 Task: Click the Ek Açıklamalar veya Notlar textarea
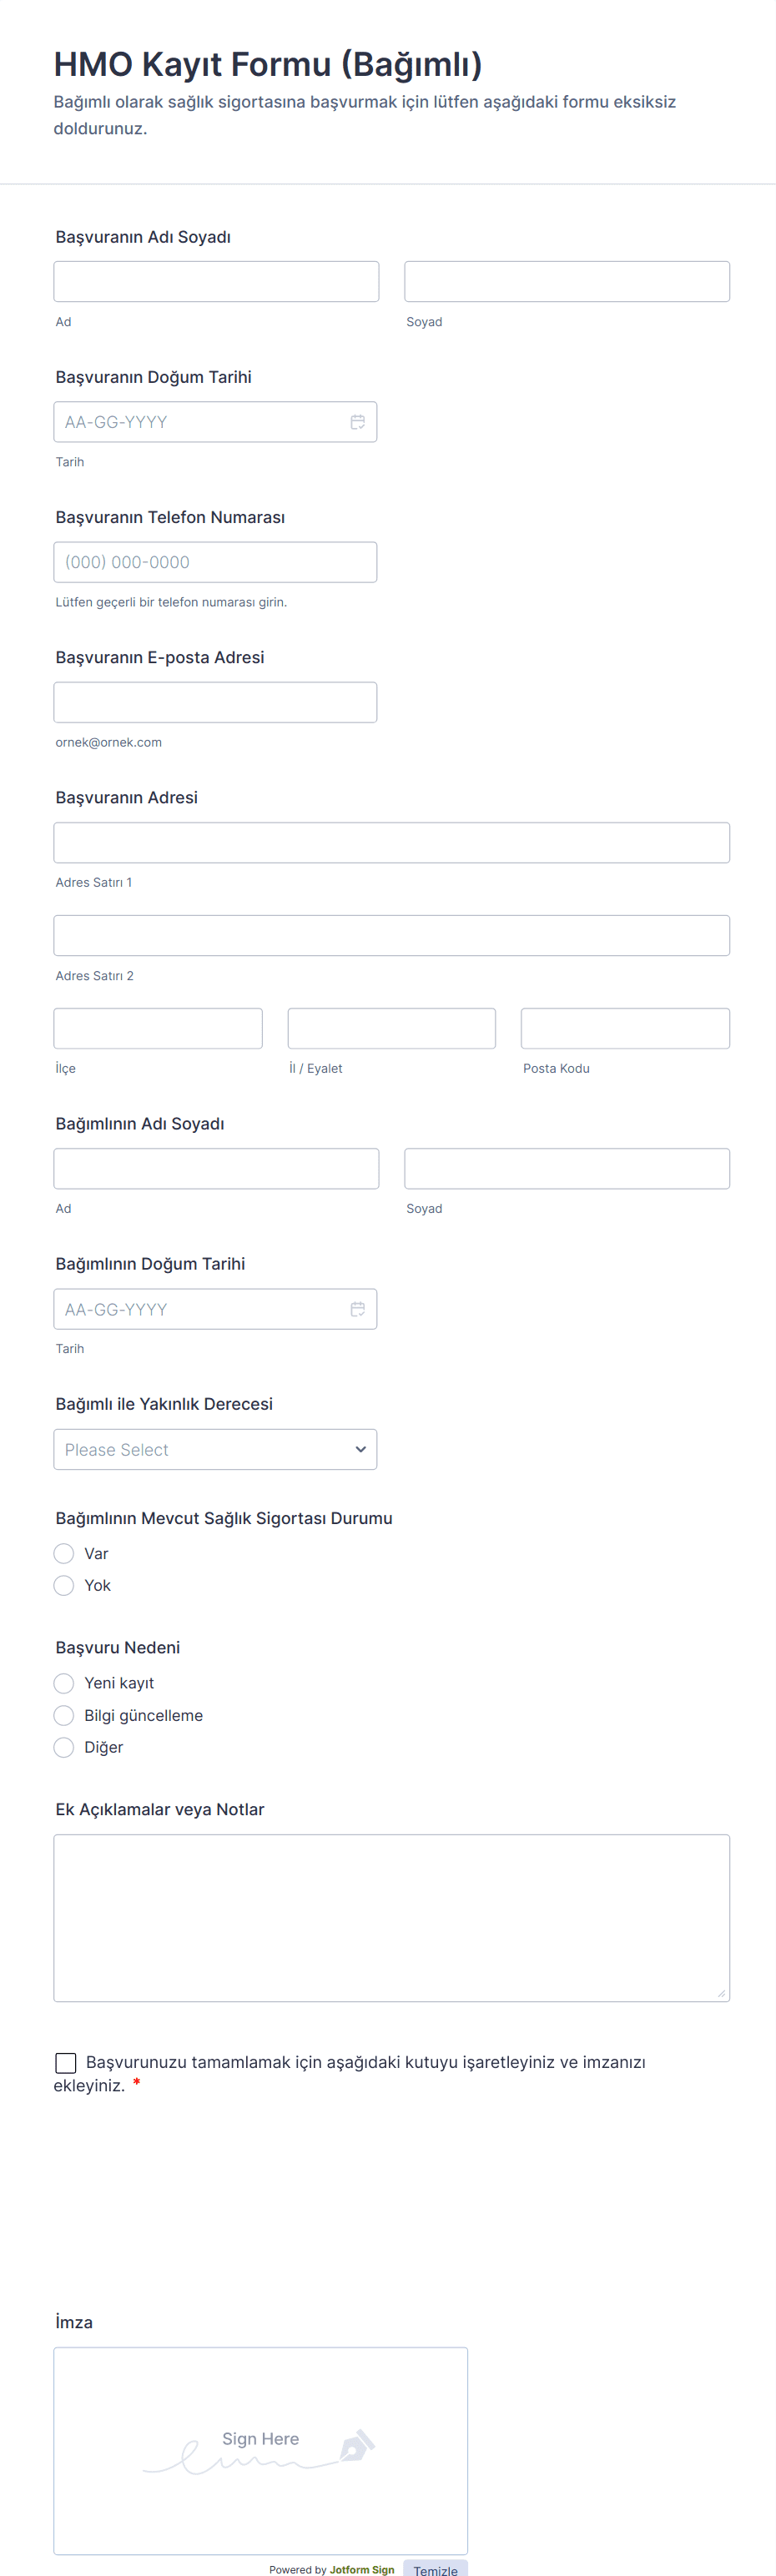tap(391, 1917)
